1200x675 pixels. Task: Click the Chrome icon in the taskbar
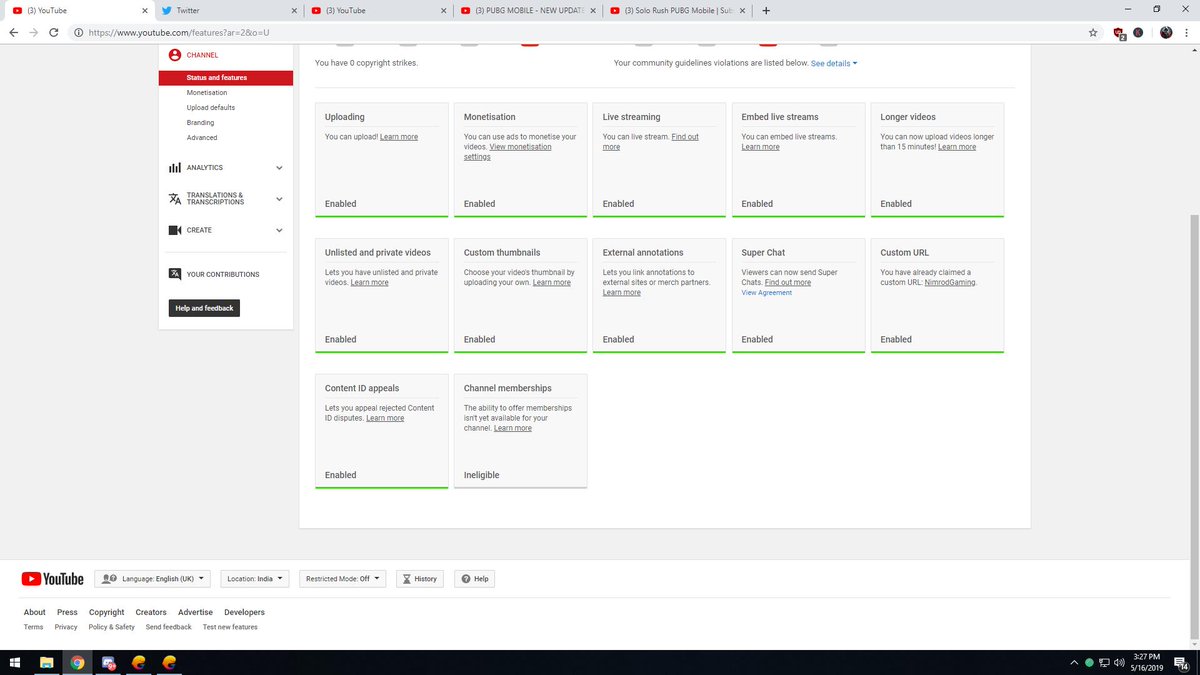[x=77, y=662]
